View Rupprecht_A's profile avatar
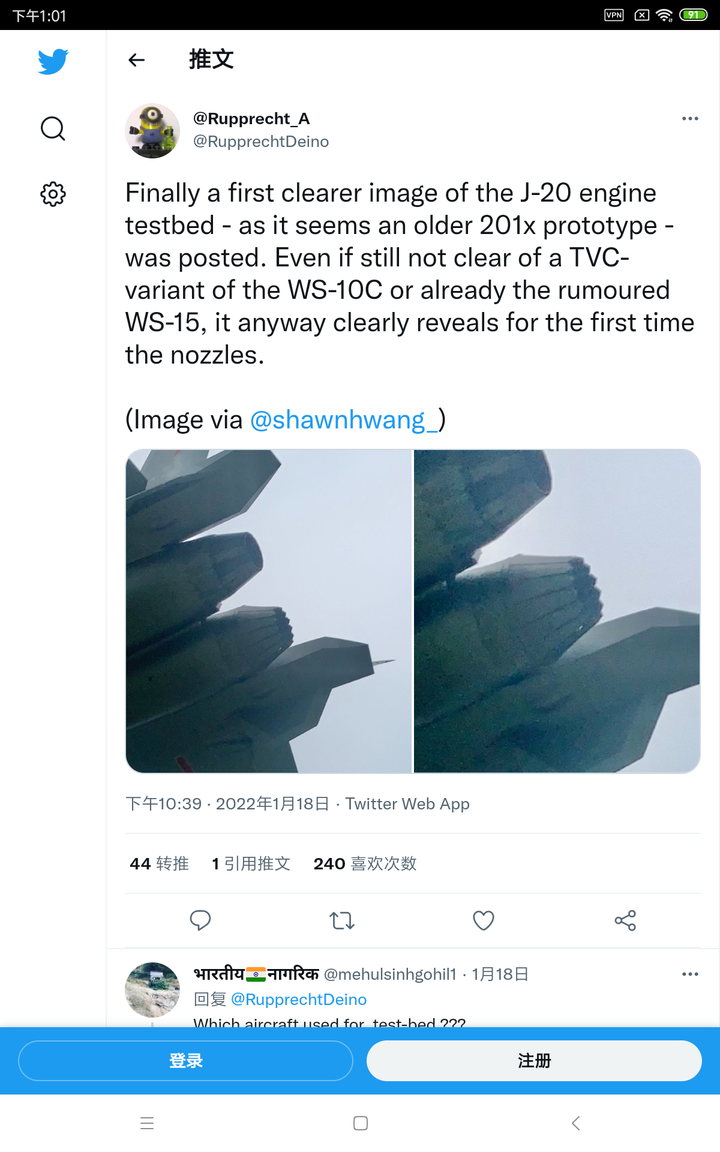The height and width of the screenshot is (1152, 720). 152,130
